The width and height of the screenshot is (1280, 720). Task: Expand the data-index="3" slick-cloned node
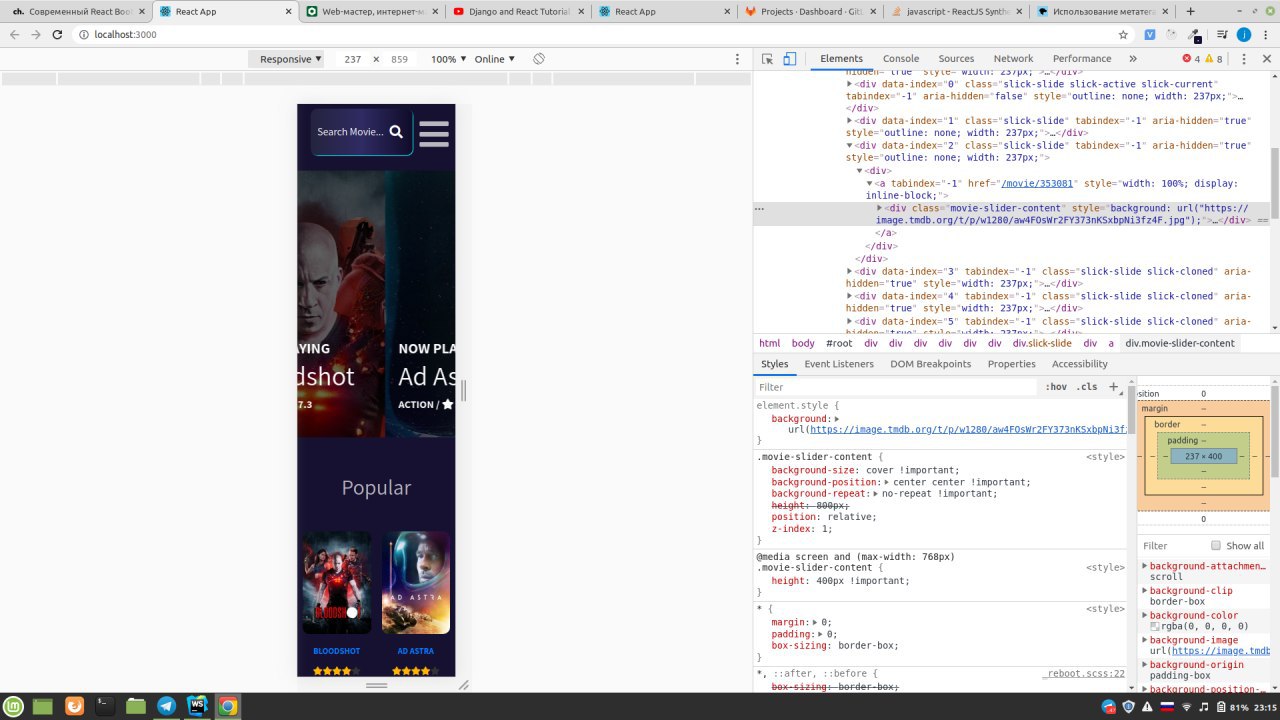pyautogui.click(x=850, y=271)
